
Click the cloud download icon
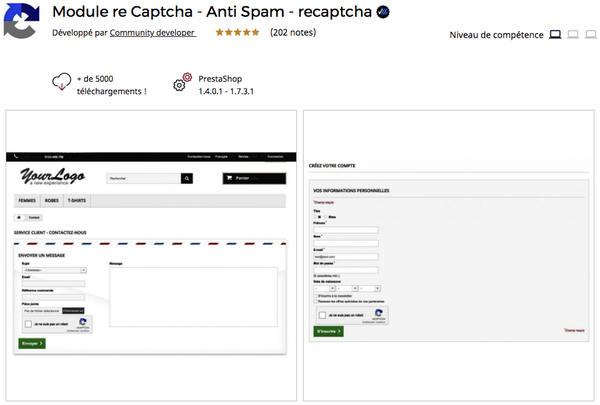click(x=62, y=83)
